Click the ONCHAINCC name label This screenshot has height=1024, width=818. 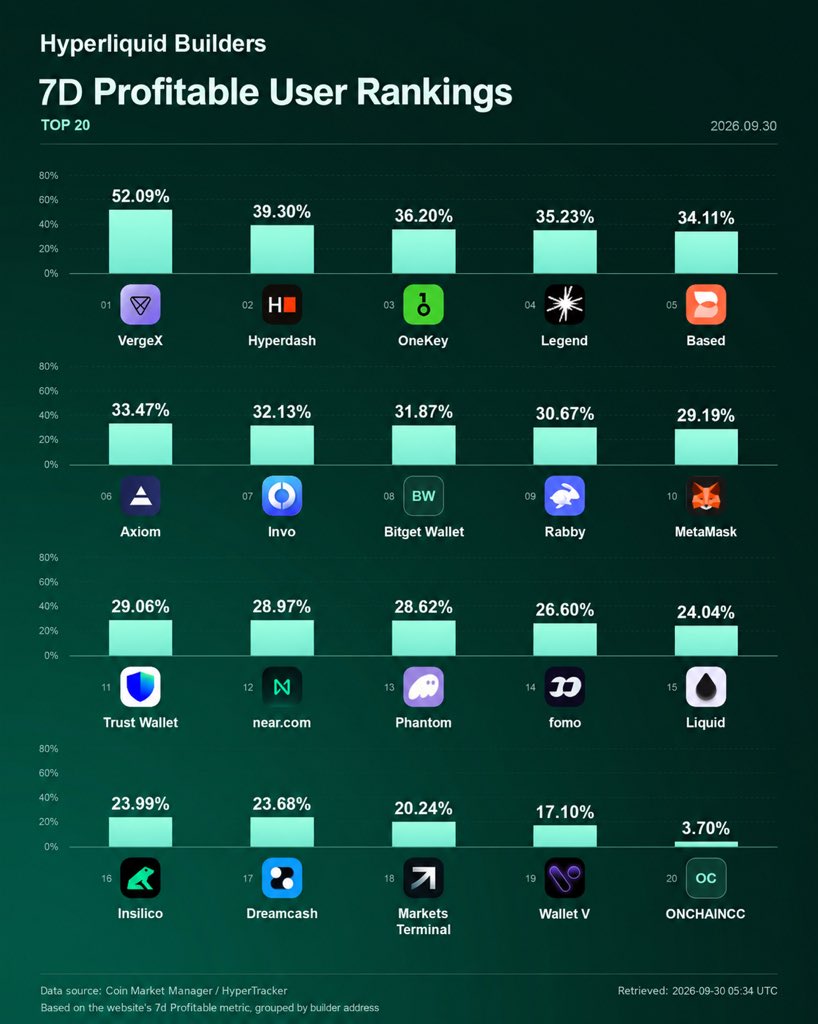coord(706,914)
